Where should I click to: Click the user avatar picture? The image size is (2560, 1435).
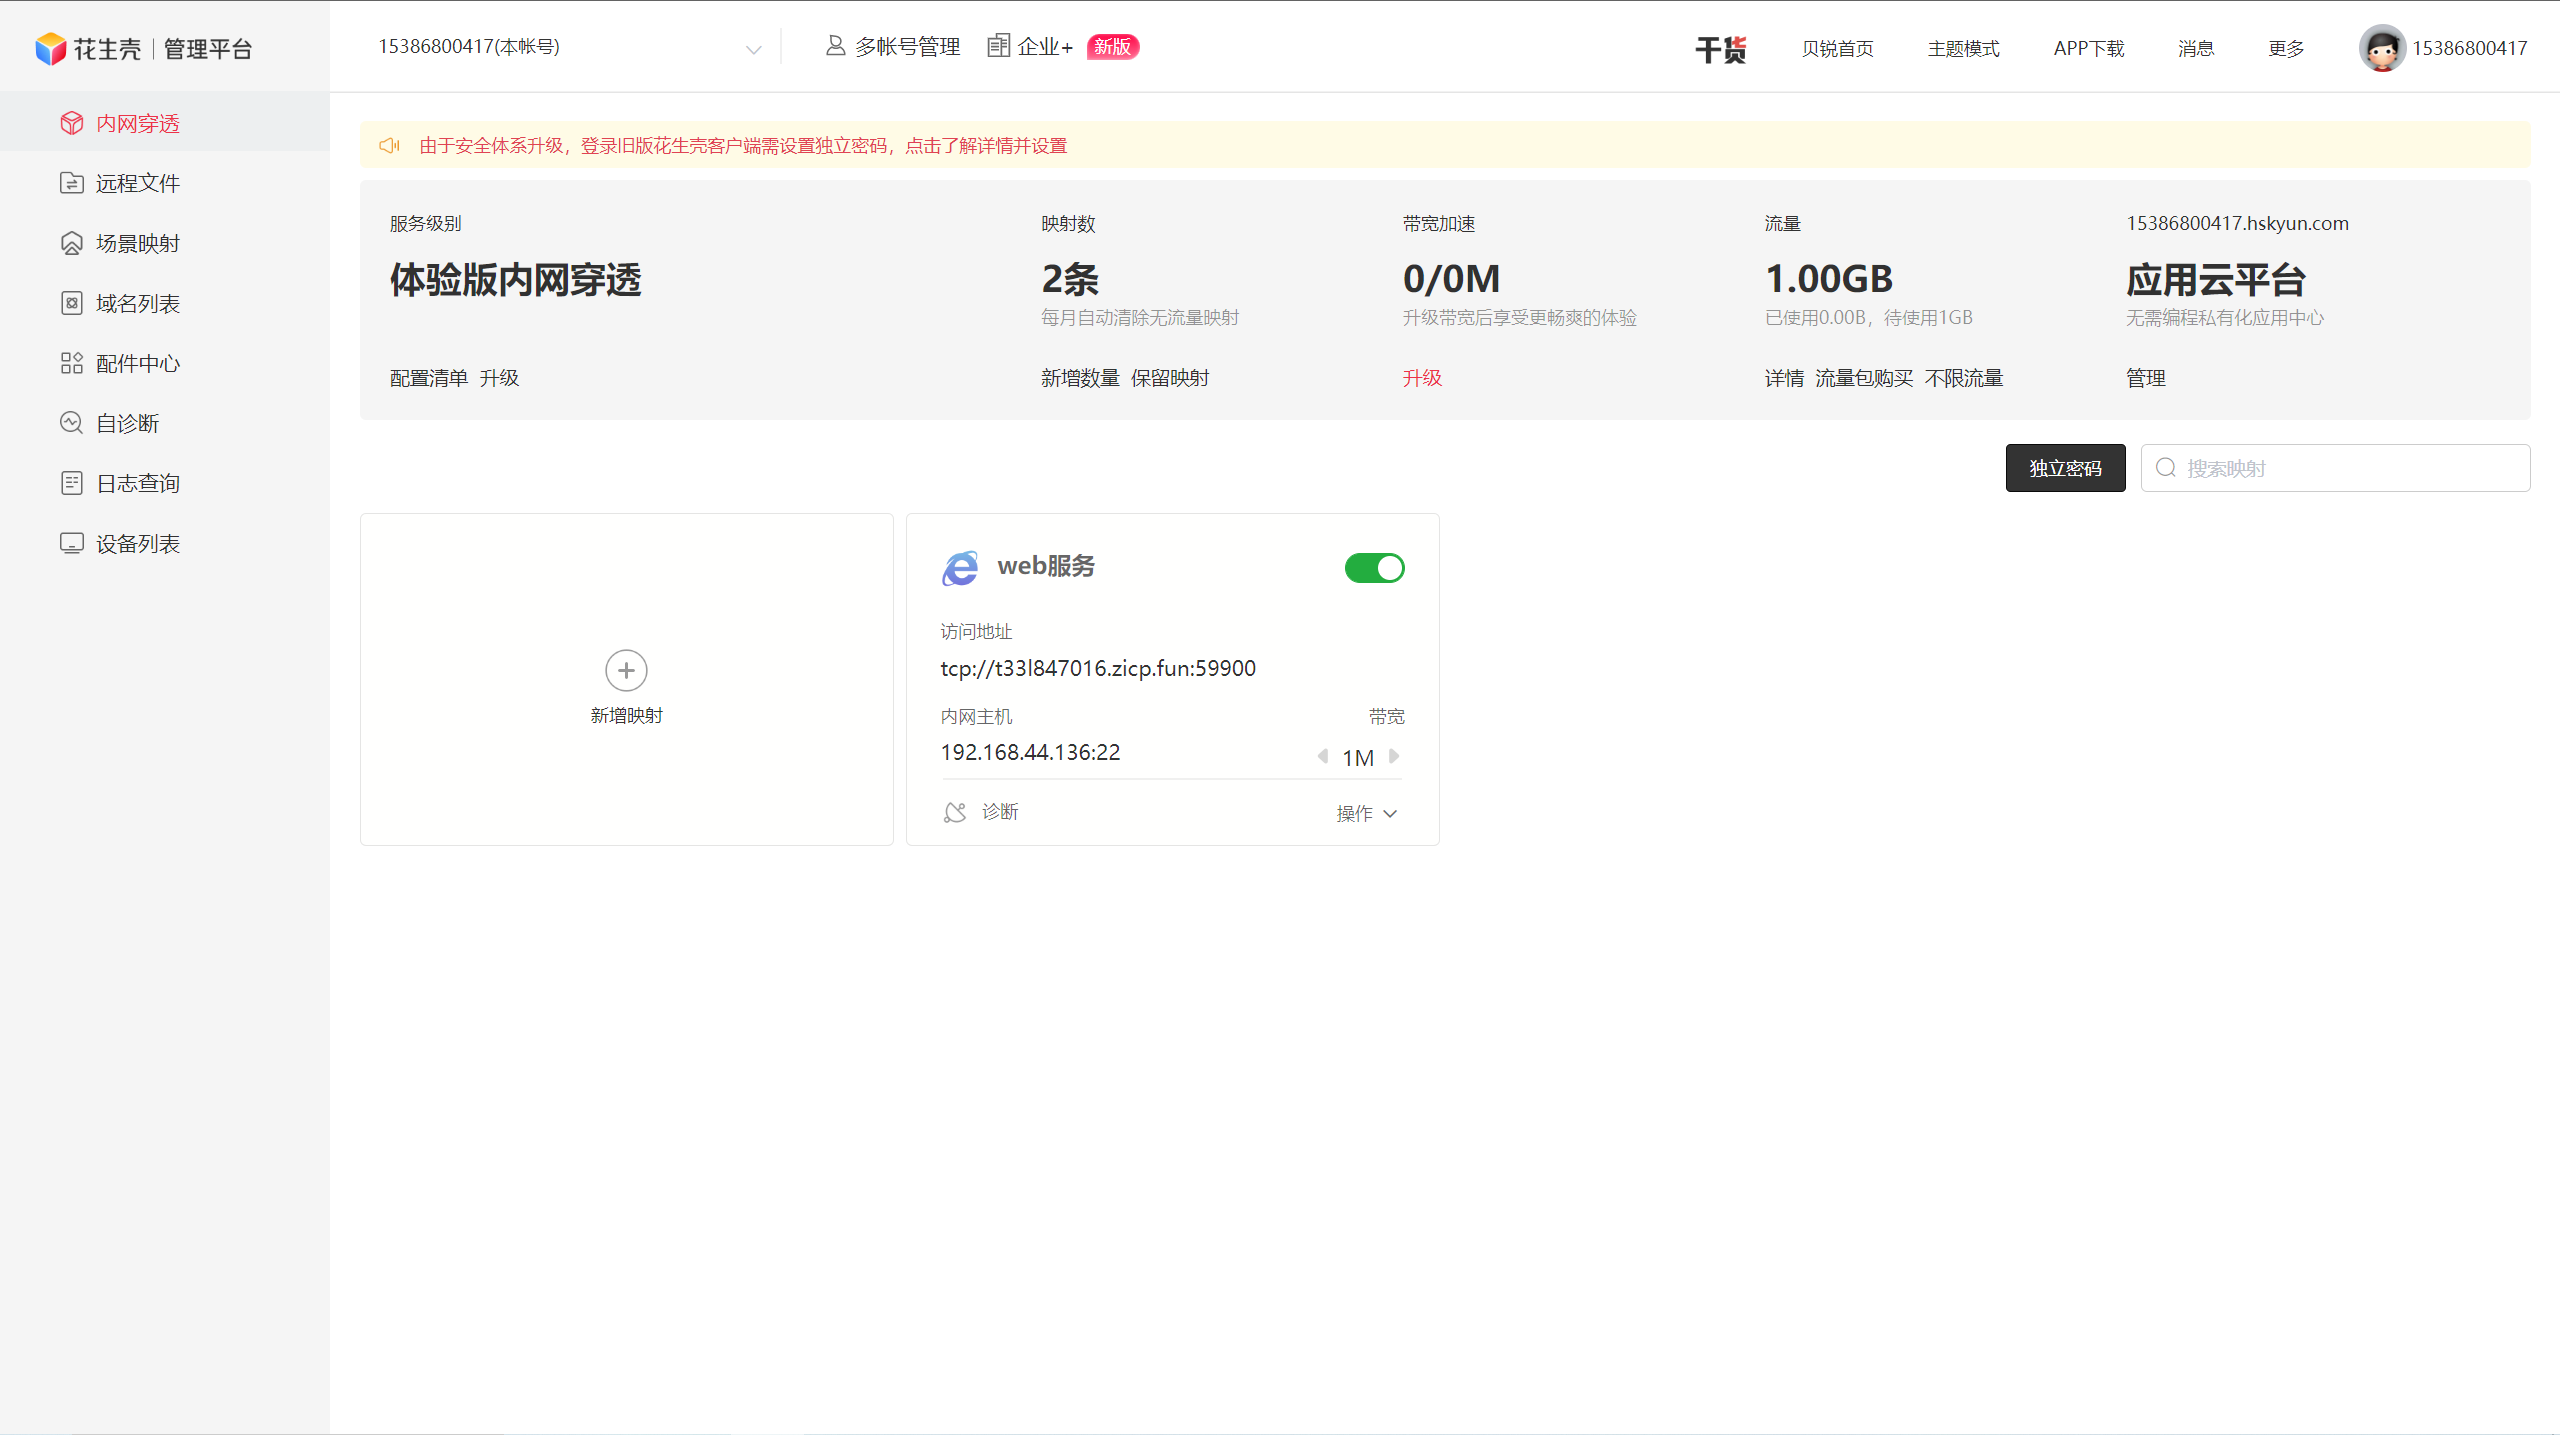coord(2381,48)
